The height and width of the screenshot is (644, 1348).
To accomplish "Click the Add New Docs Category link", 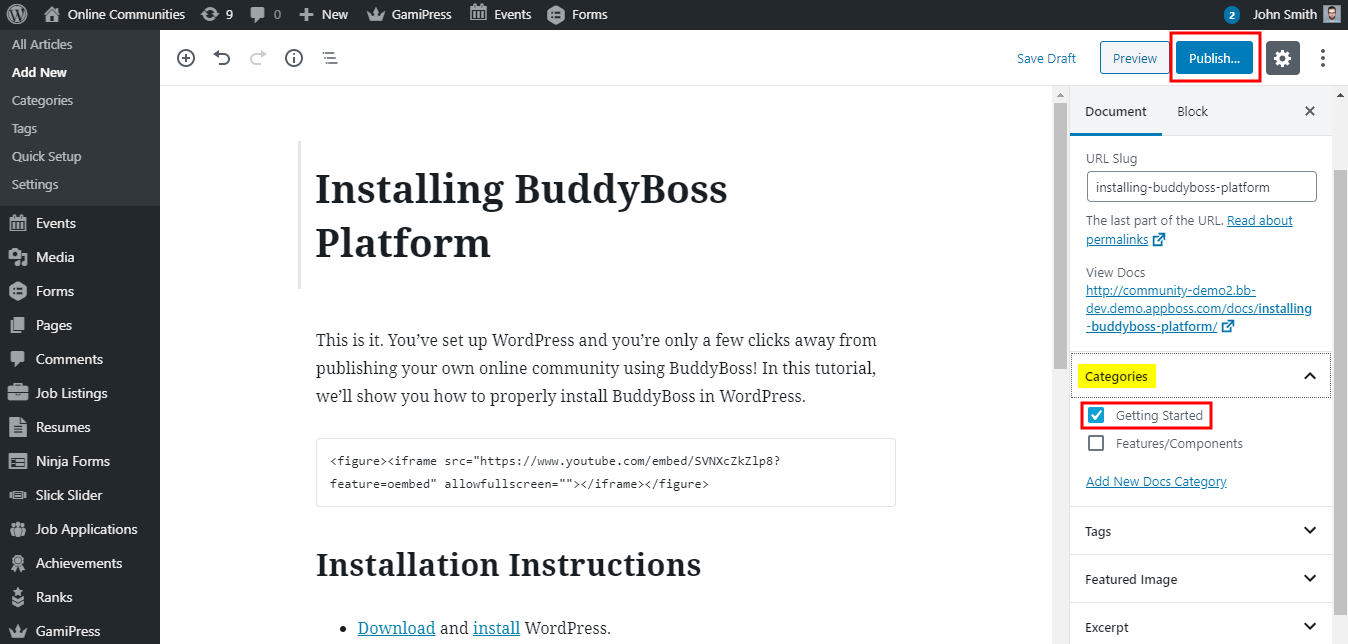I will tap(1155, 481).
